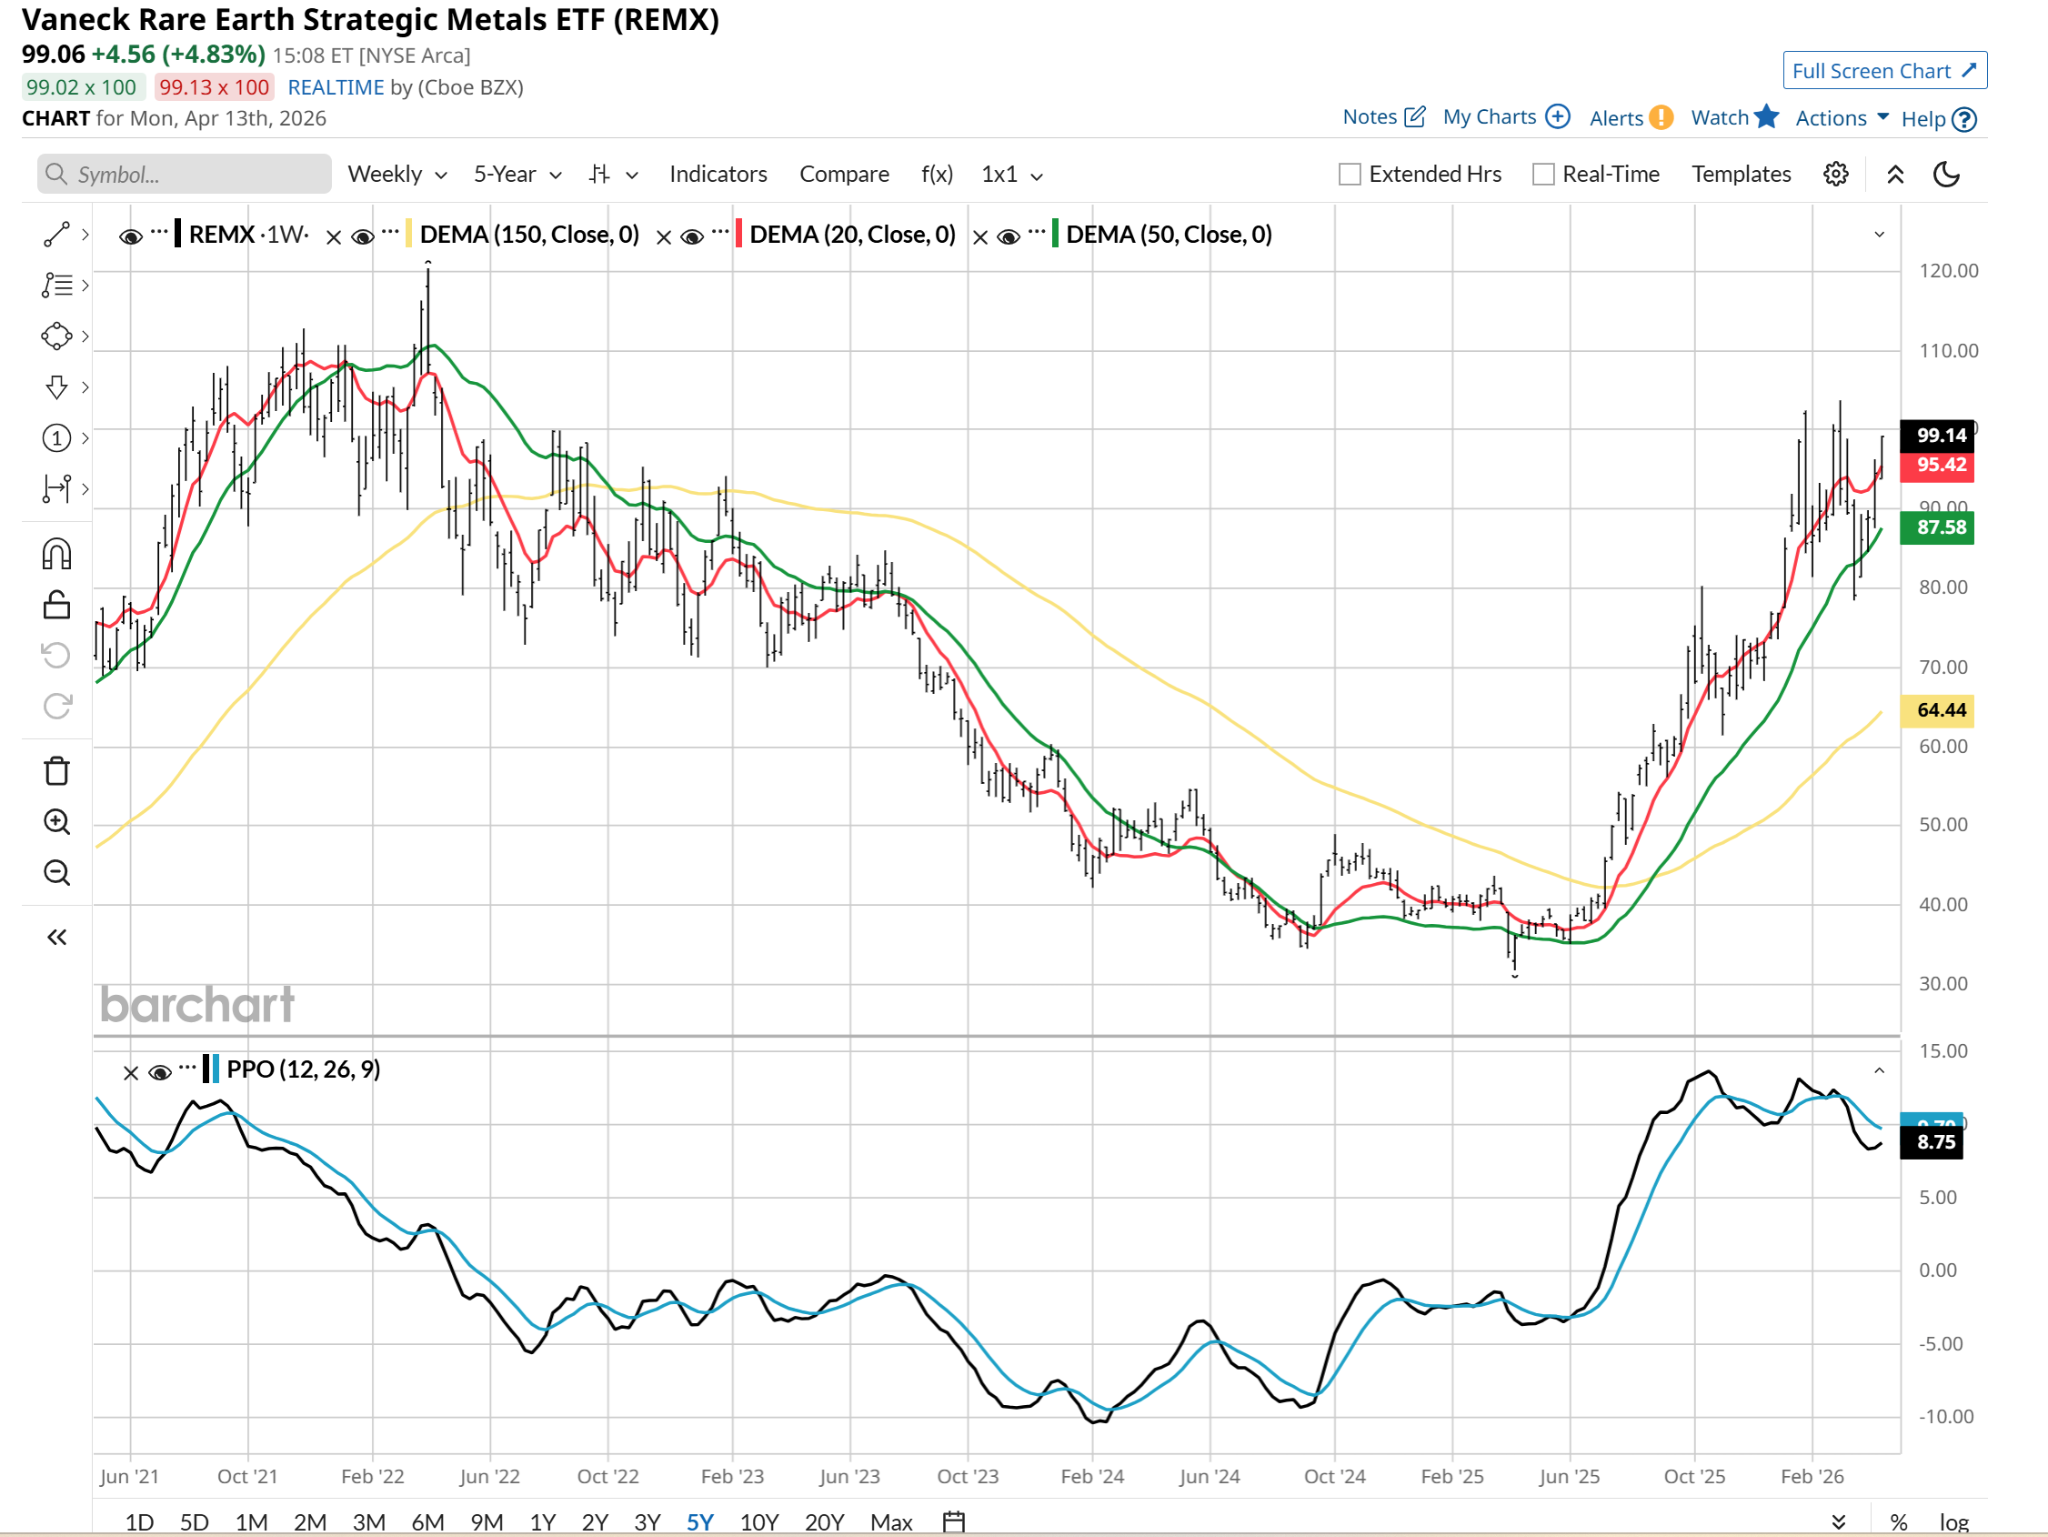This screenshot has height=1537, width=2048.
Task: Expand the Actions dropdown menu
Action: point(1841,118)
